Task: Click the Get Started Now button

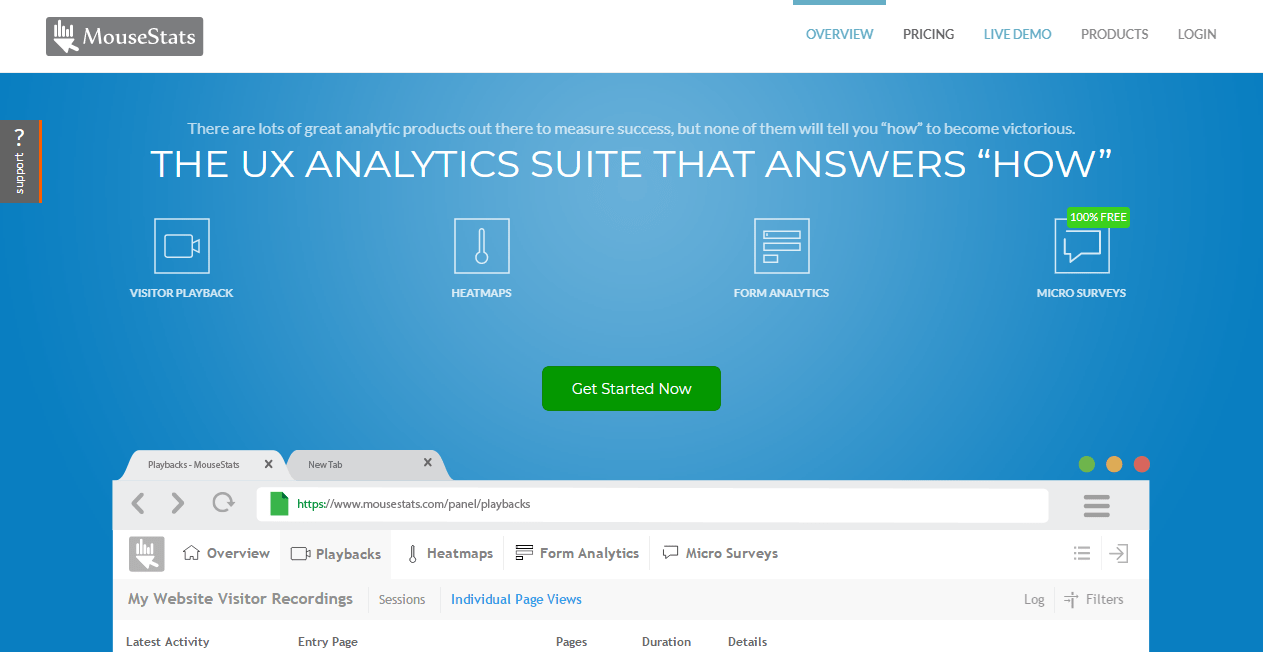Action: (631, 388)
